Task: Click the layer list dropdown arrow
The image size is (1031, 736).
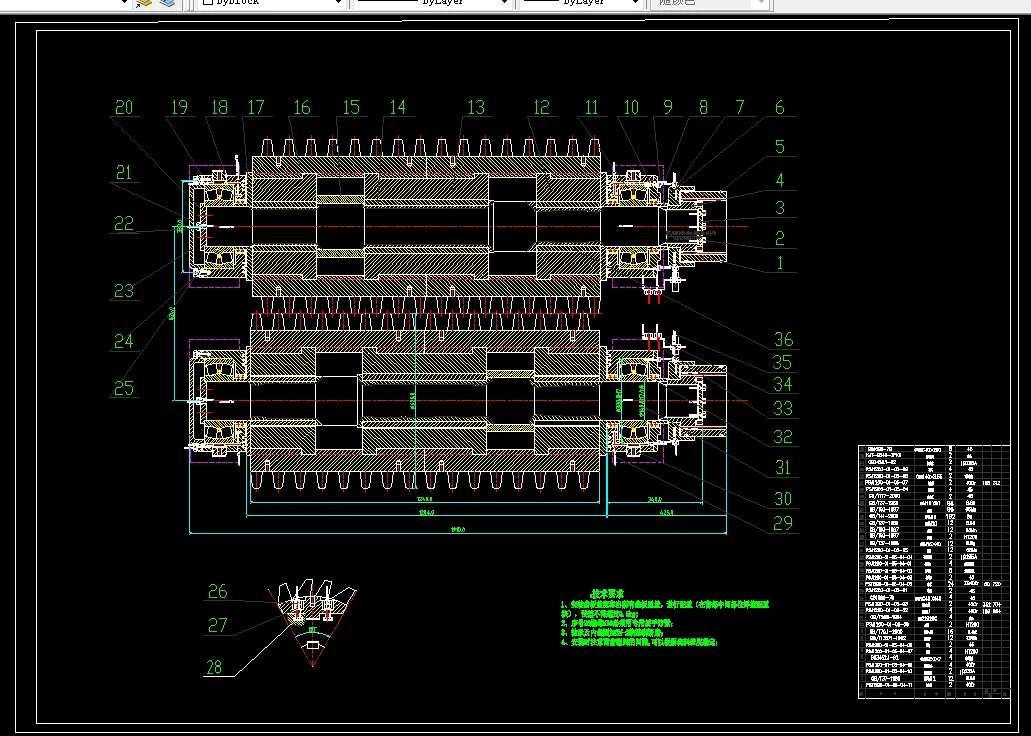Action: point(124,4)
